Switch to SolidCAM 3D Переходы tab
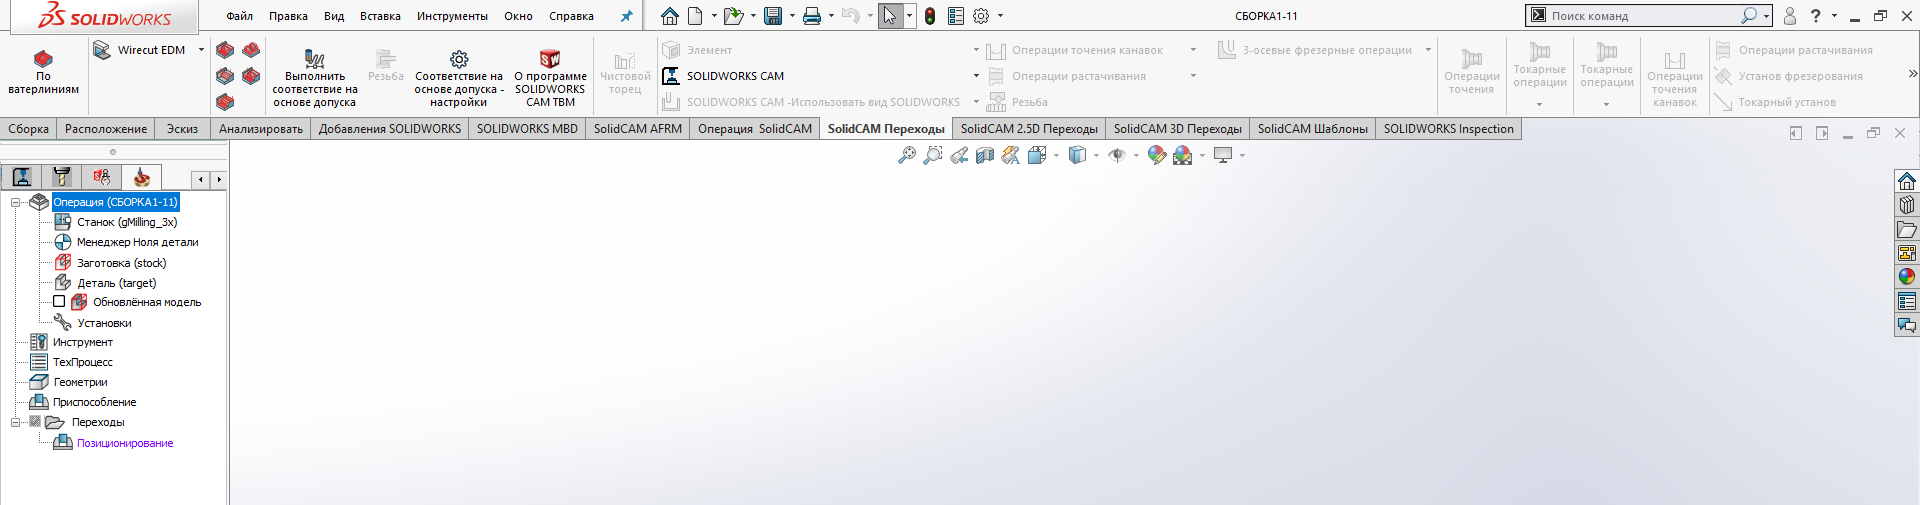This screenshot has width=1920, height=505. click(1178, 129)
